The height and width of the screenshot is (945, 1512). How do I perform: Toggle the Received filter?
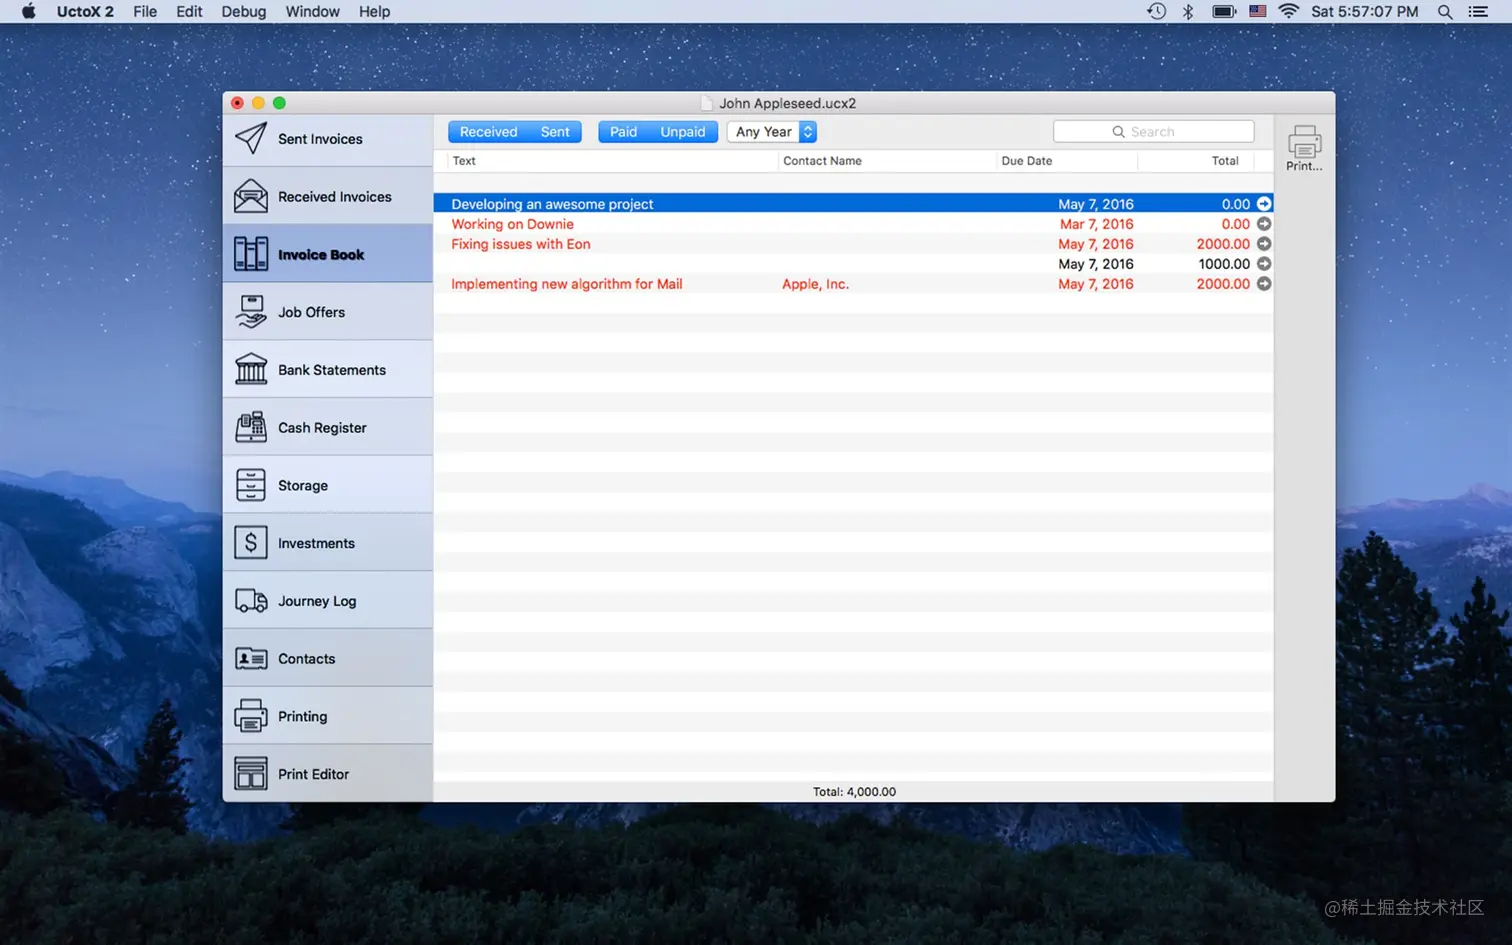pos(489,132)
